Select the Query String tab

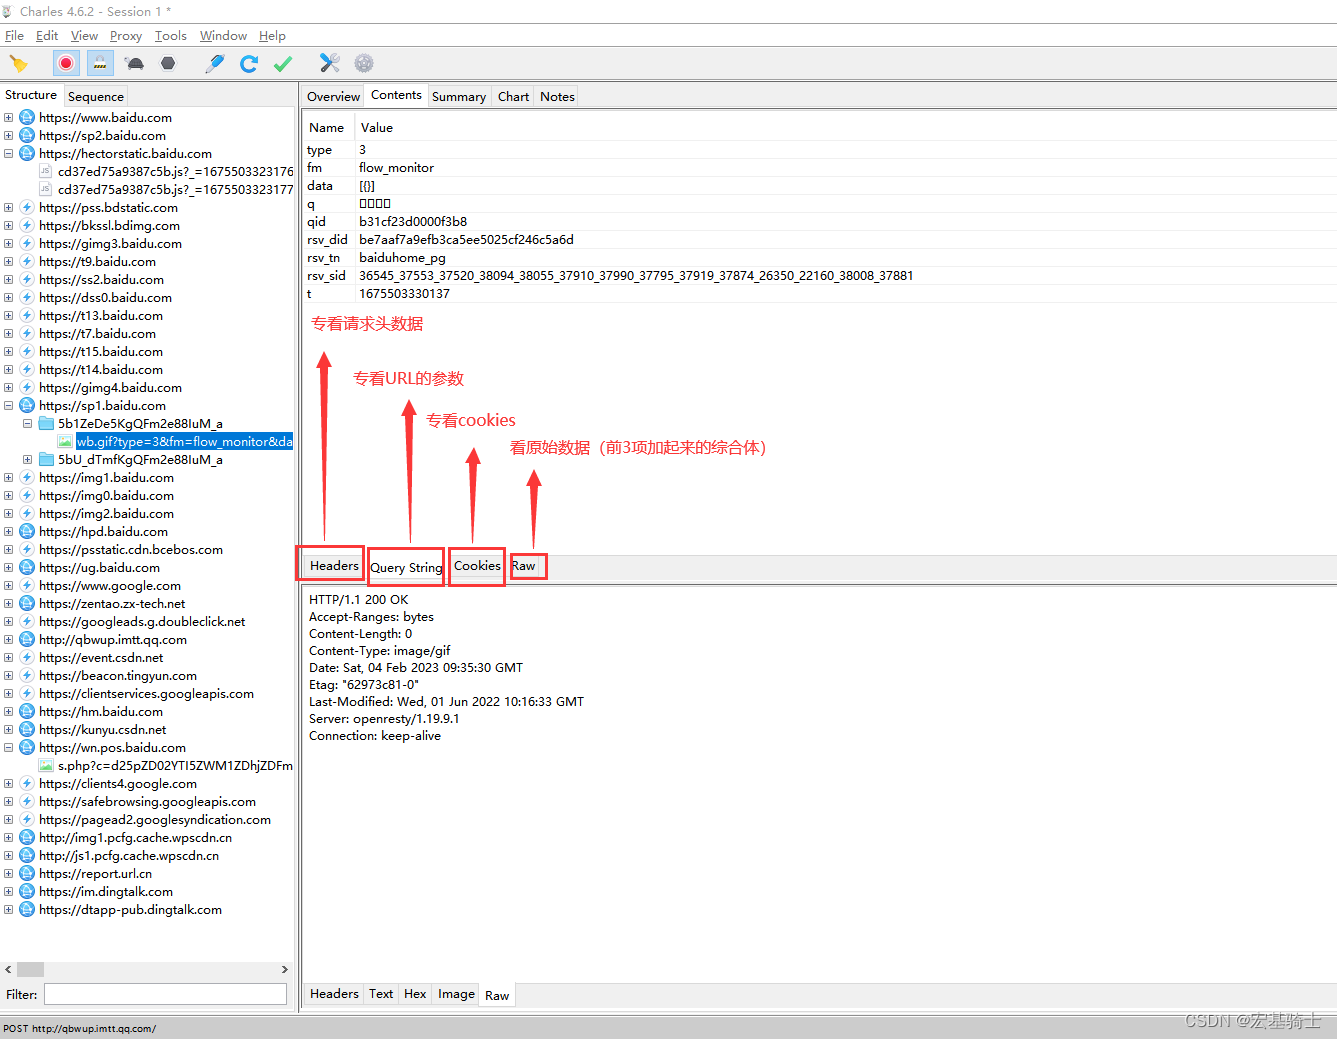point(406,568)
